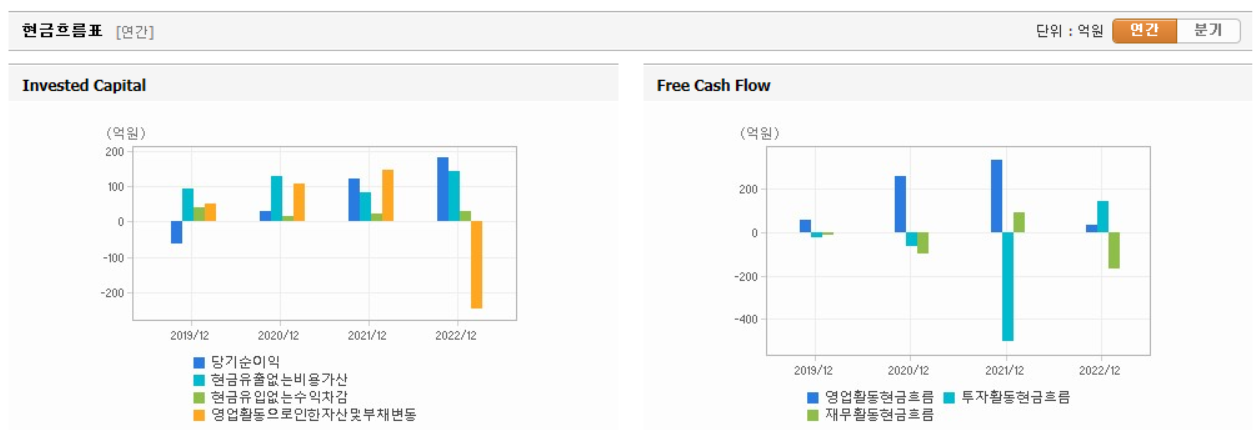Switch to the 분기 quarterly view
This screenshot has width=1258, height=430.
(1208, 30)
